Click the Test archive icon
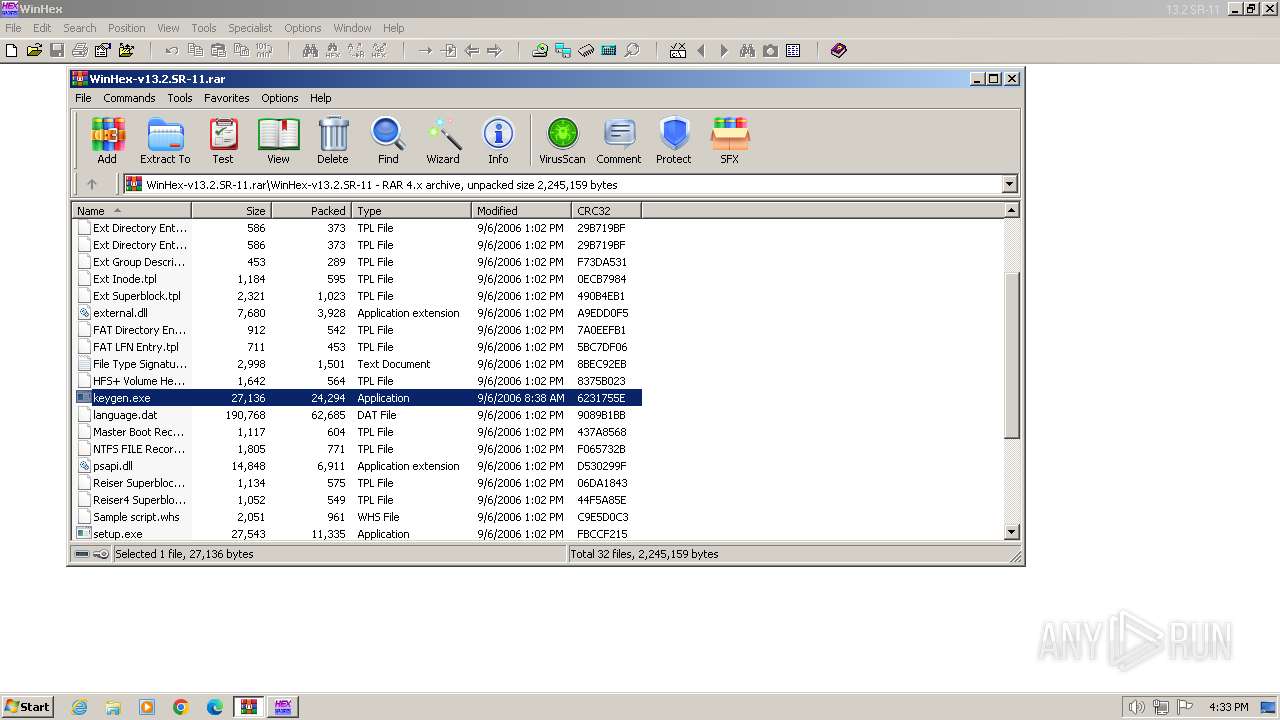This screenshot has width=1280, height=720. point(223,140)
